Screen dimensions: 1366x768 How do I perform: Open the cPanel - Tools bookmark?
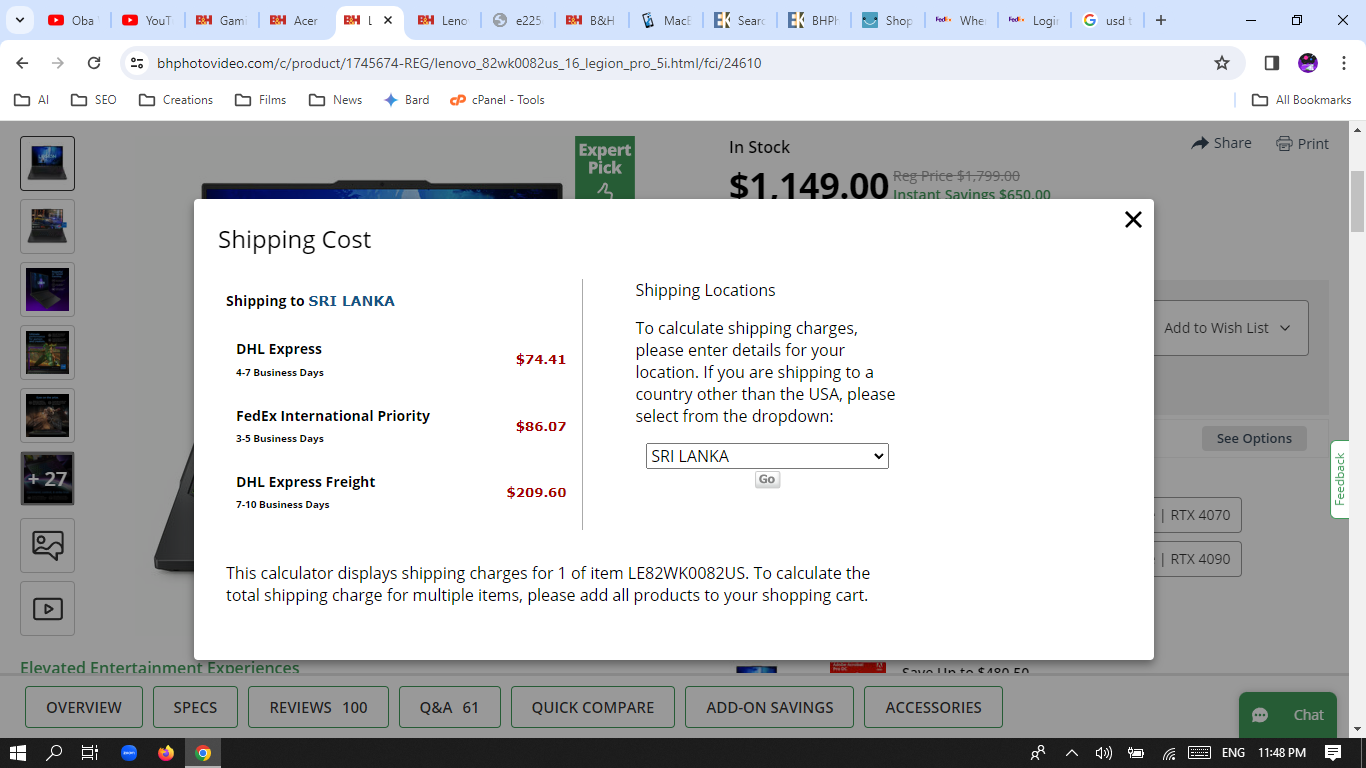point(497,100)
